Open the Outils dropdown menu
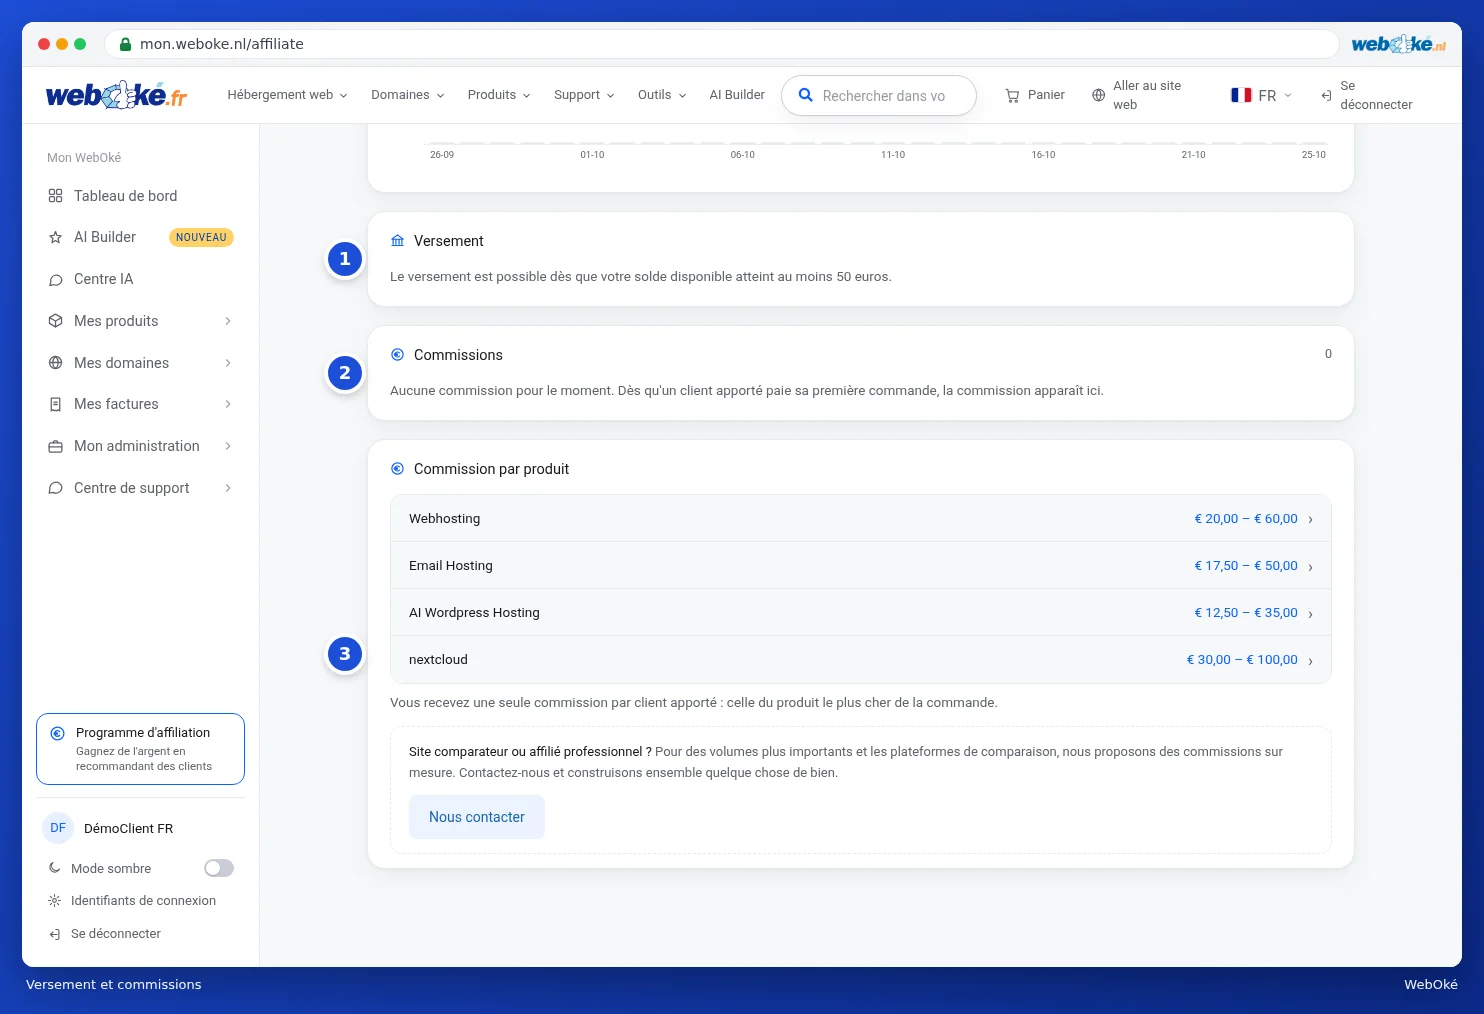The image size is (1484, 1014). click(x=662, y=95)
